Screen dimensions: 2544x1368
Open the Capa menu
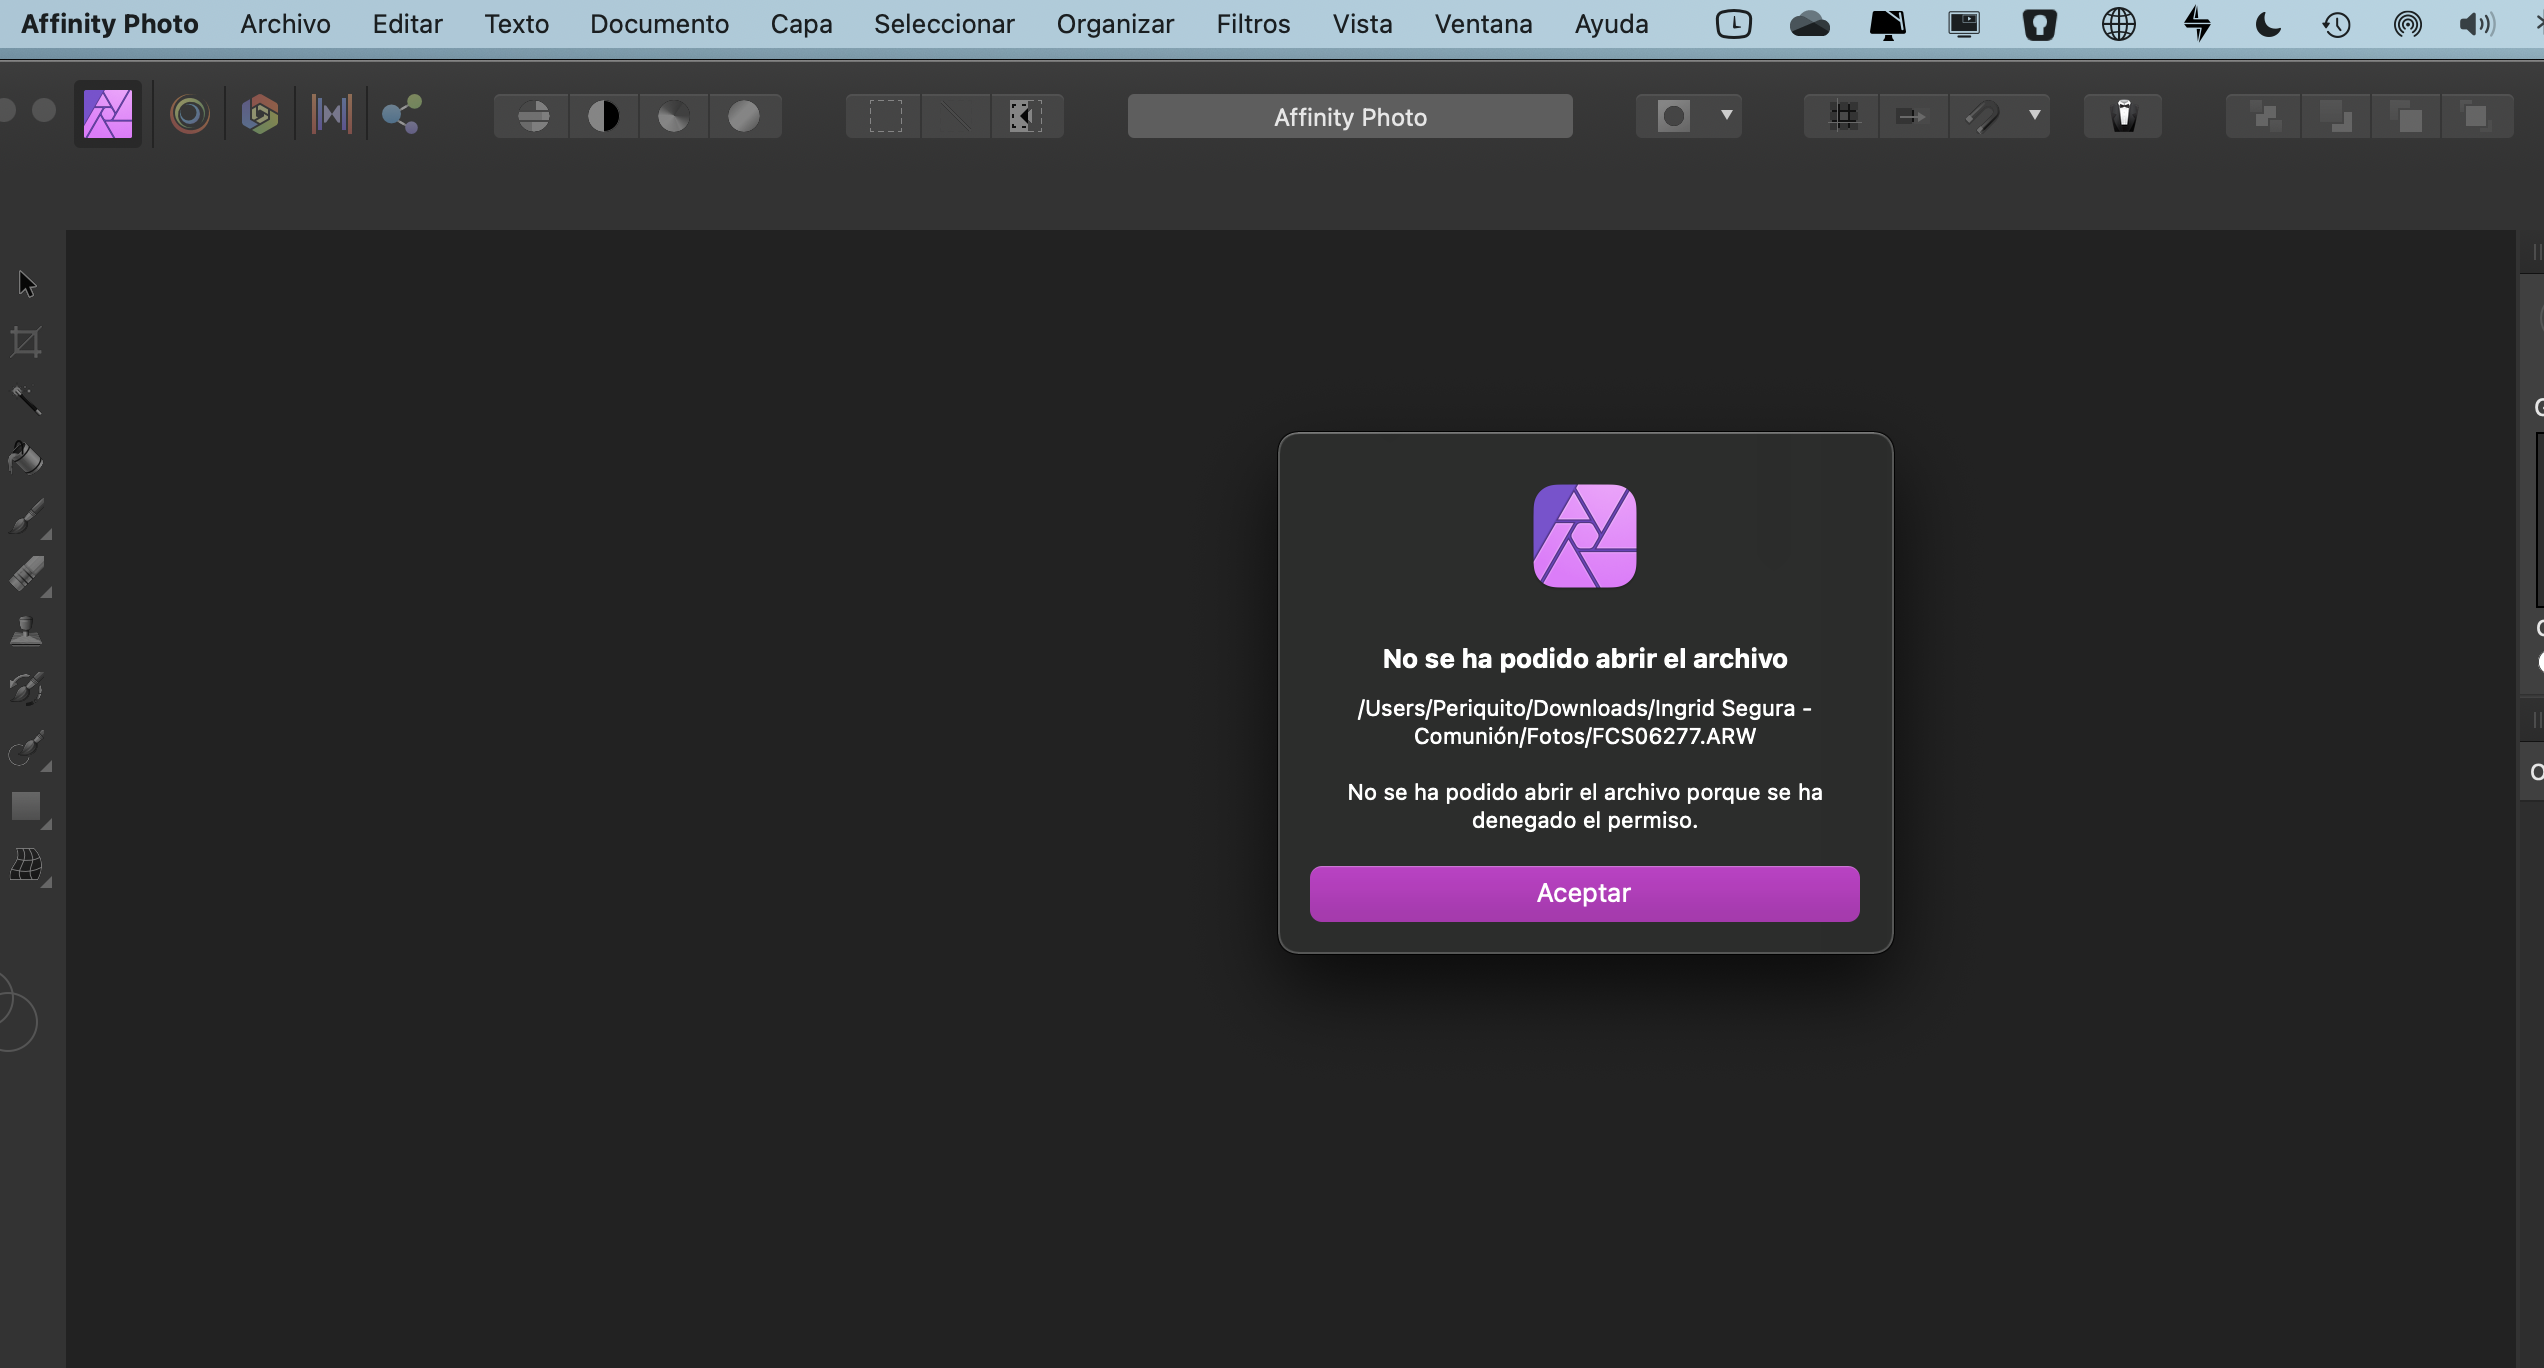pos(801,24)
